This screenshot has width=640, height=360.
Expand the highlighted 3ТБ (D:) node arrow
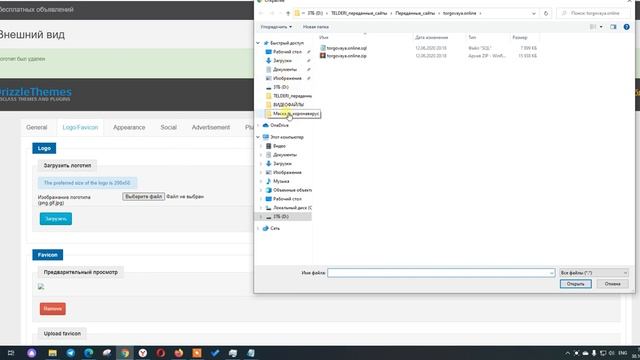[x=261, y=217]
